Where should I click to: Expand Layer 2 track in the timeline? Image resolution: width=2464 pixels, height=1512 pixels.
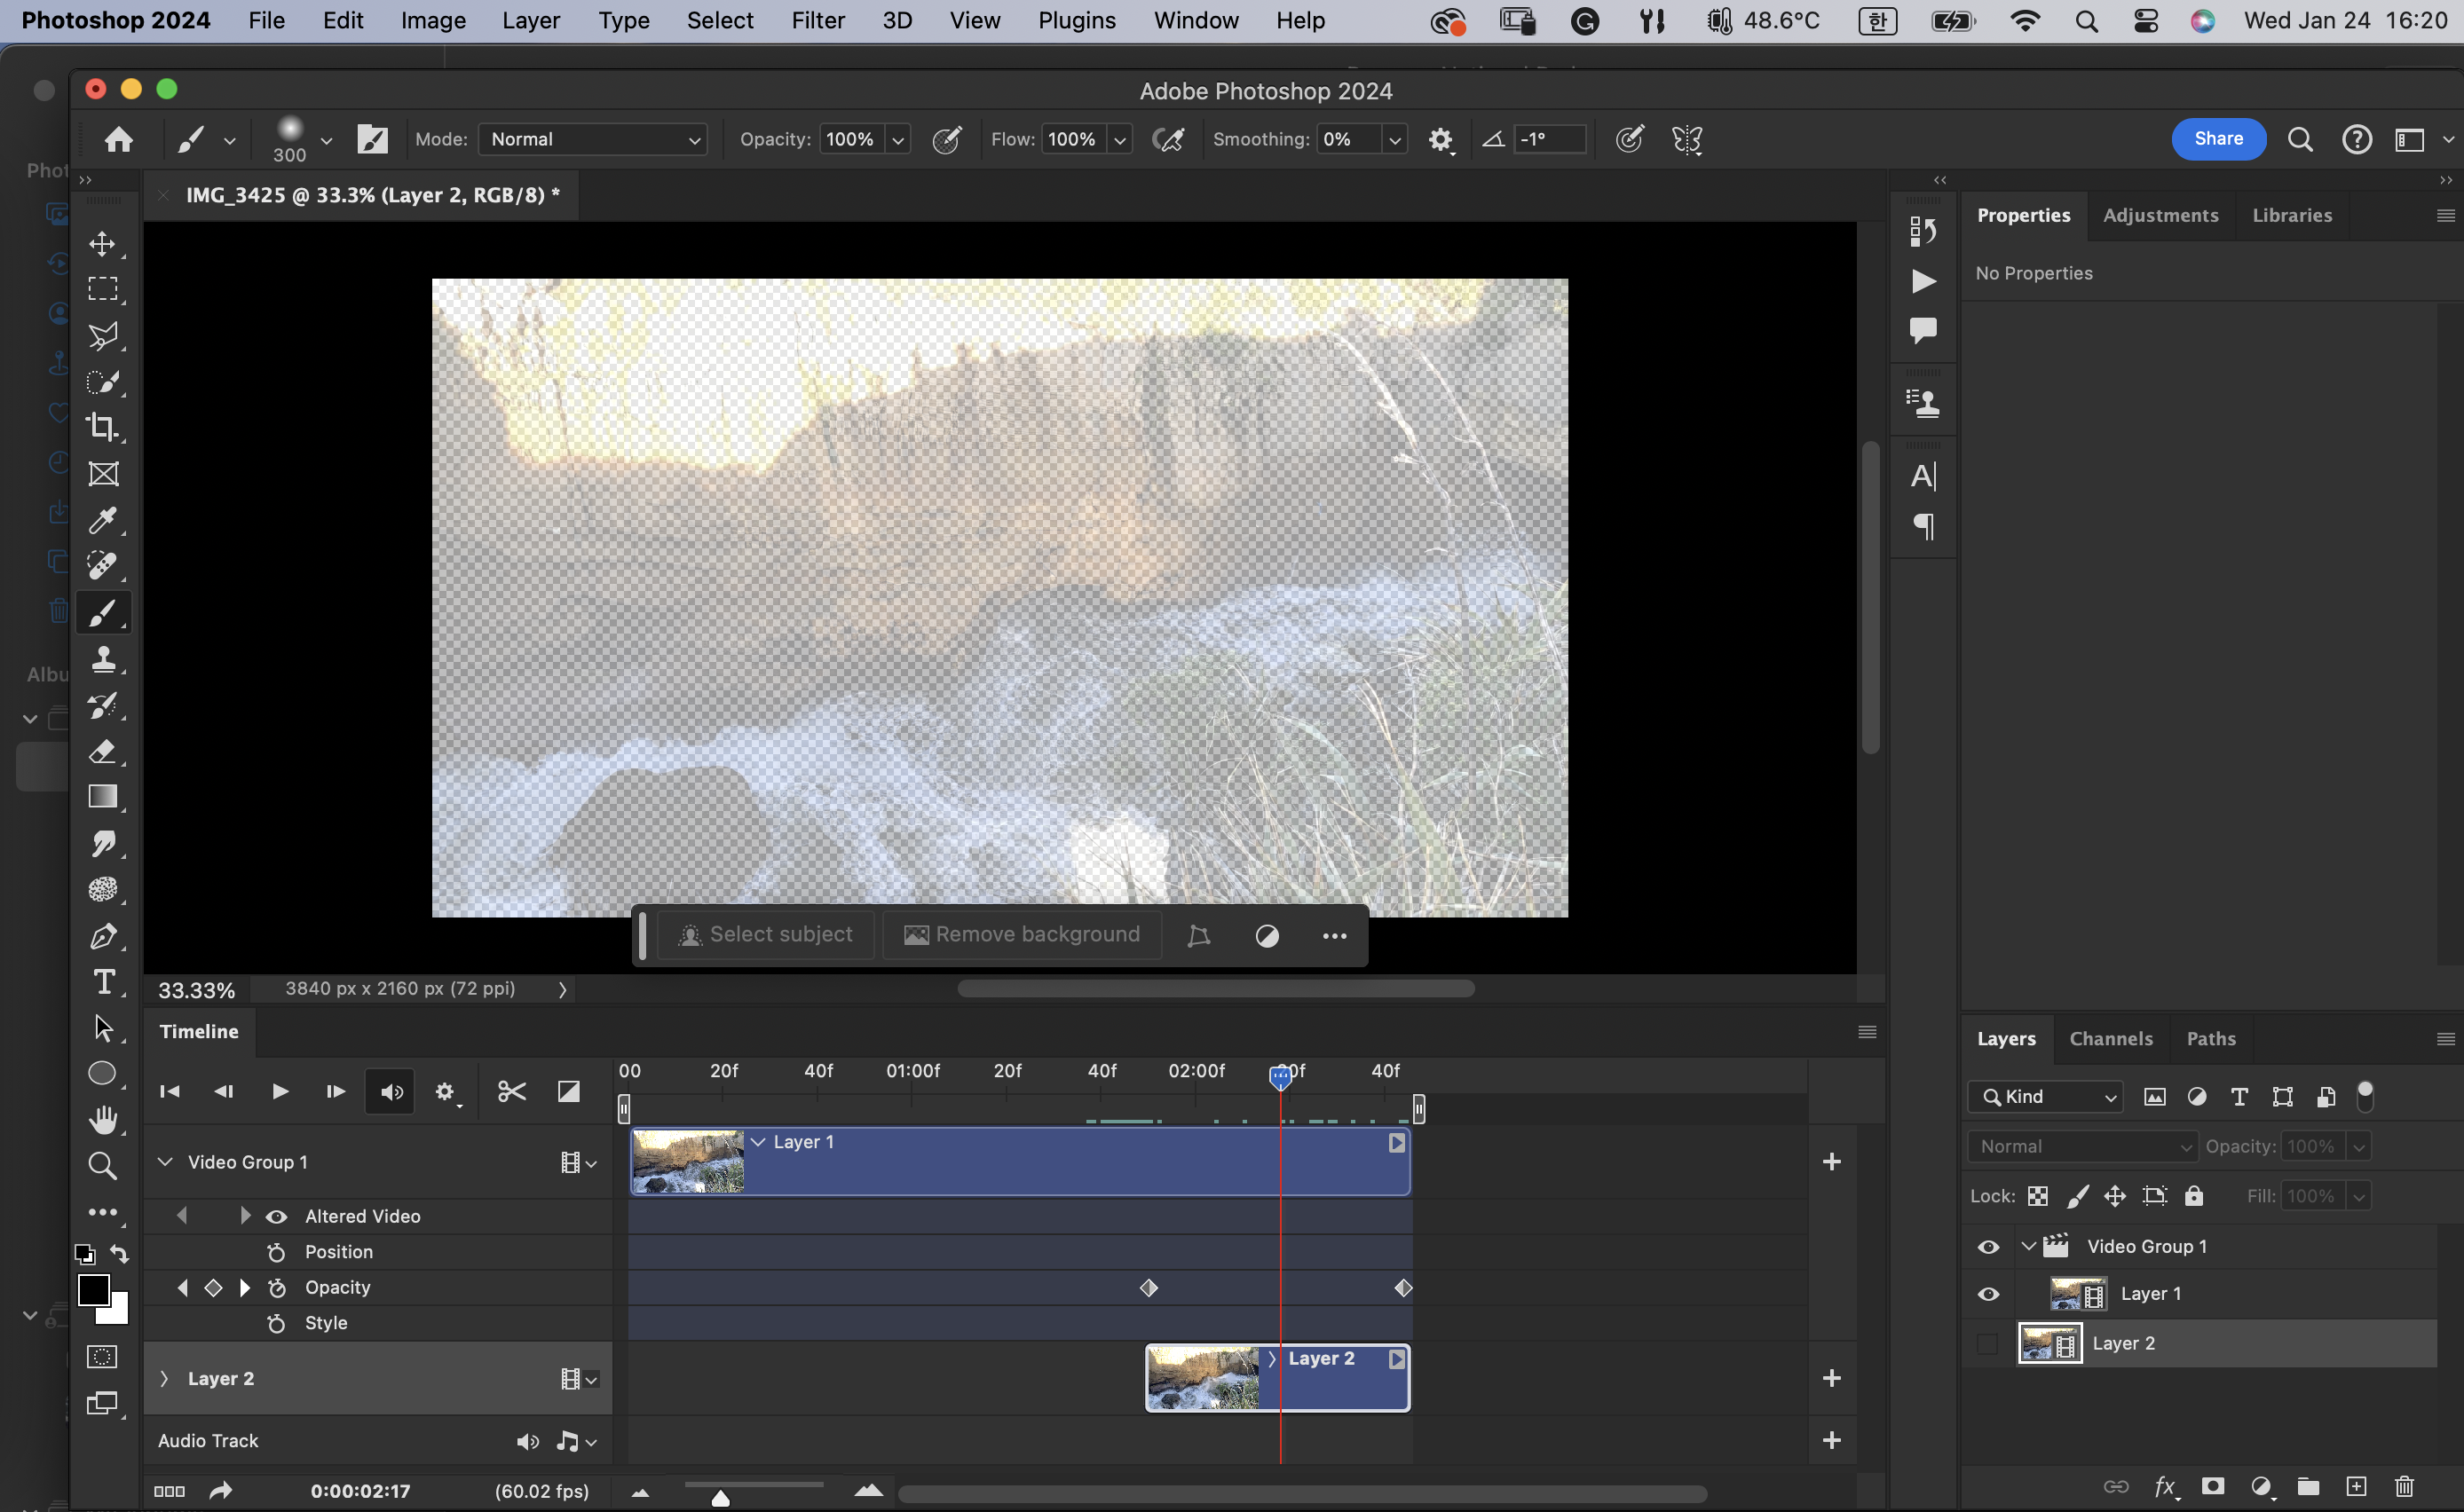pos(164,1379)
